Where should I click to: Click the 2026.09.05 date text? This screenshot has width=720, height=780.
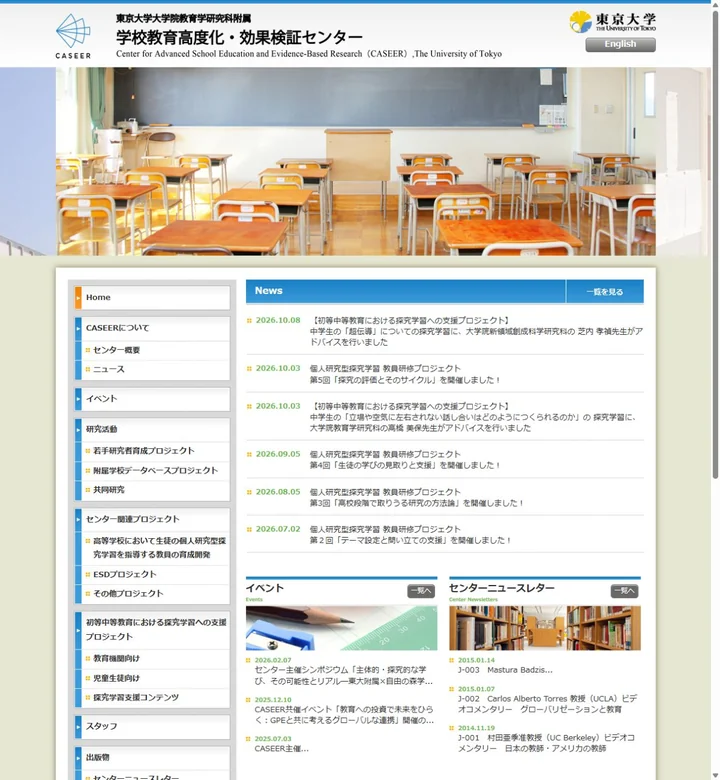(x=278, y=454)
